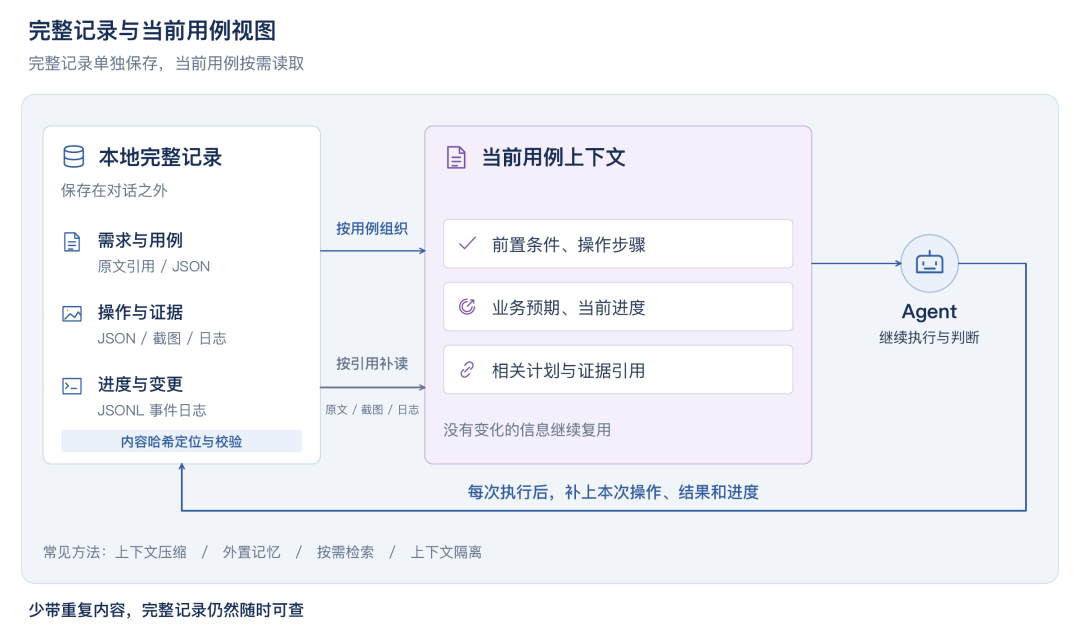1080x639 pixels.
Task: Click the 每次执行后，补上本次操作、结果和进度 label
Action: (613, 492)
